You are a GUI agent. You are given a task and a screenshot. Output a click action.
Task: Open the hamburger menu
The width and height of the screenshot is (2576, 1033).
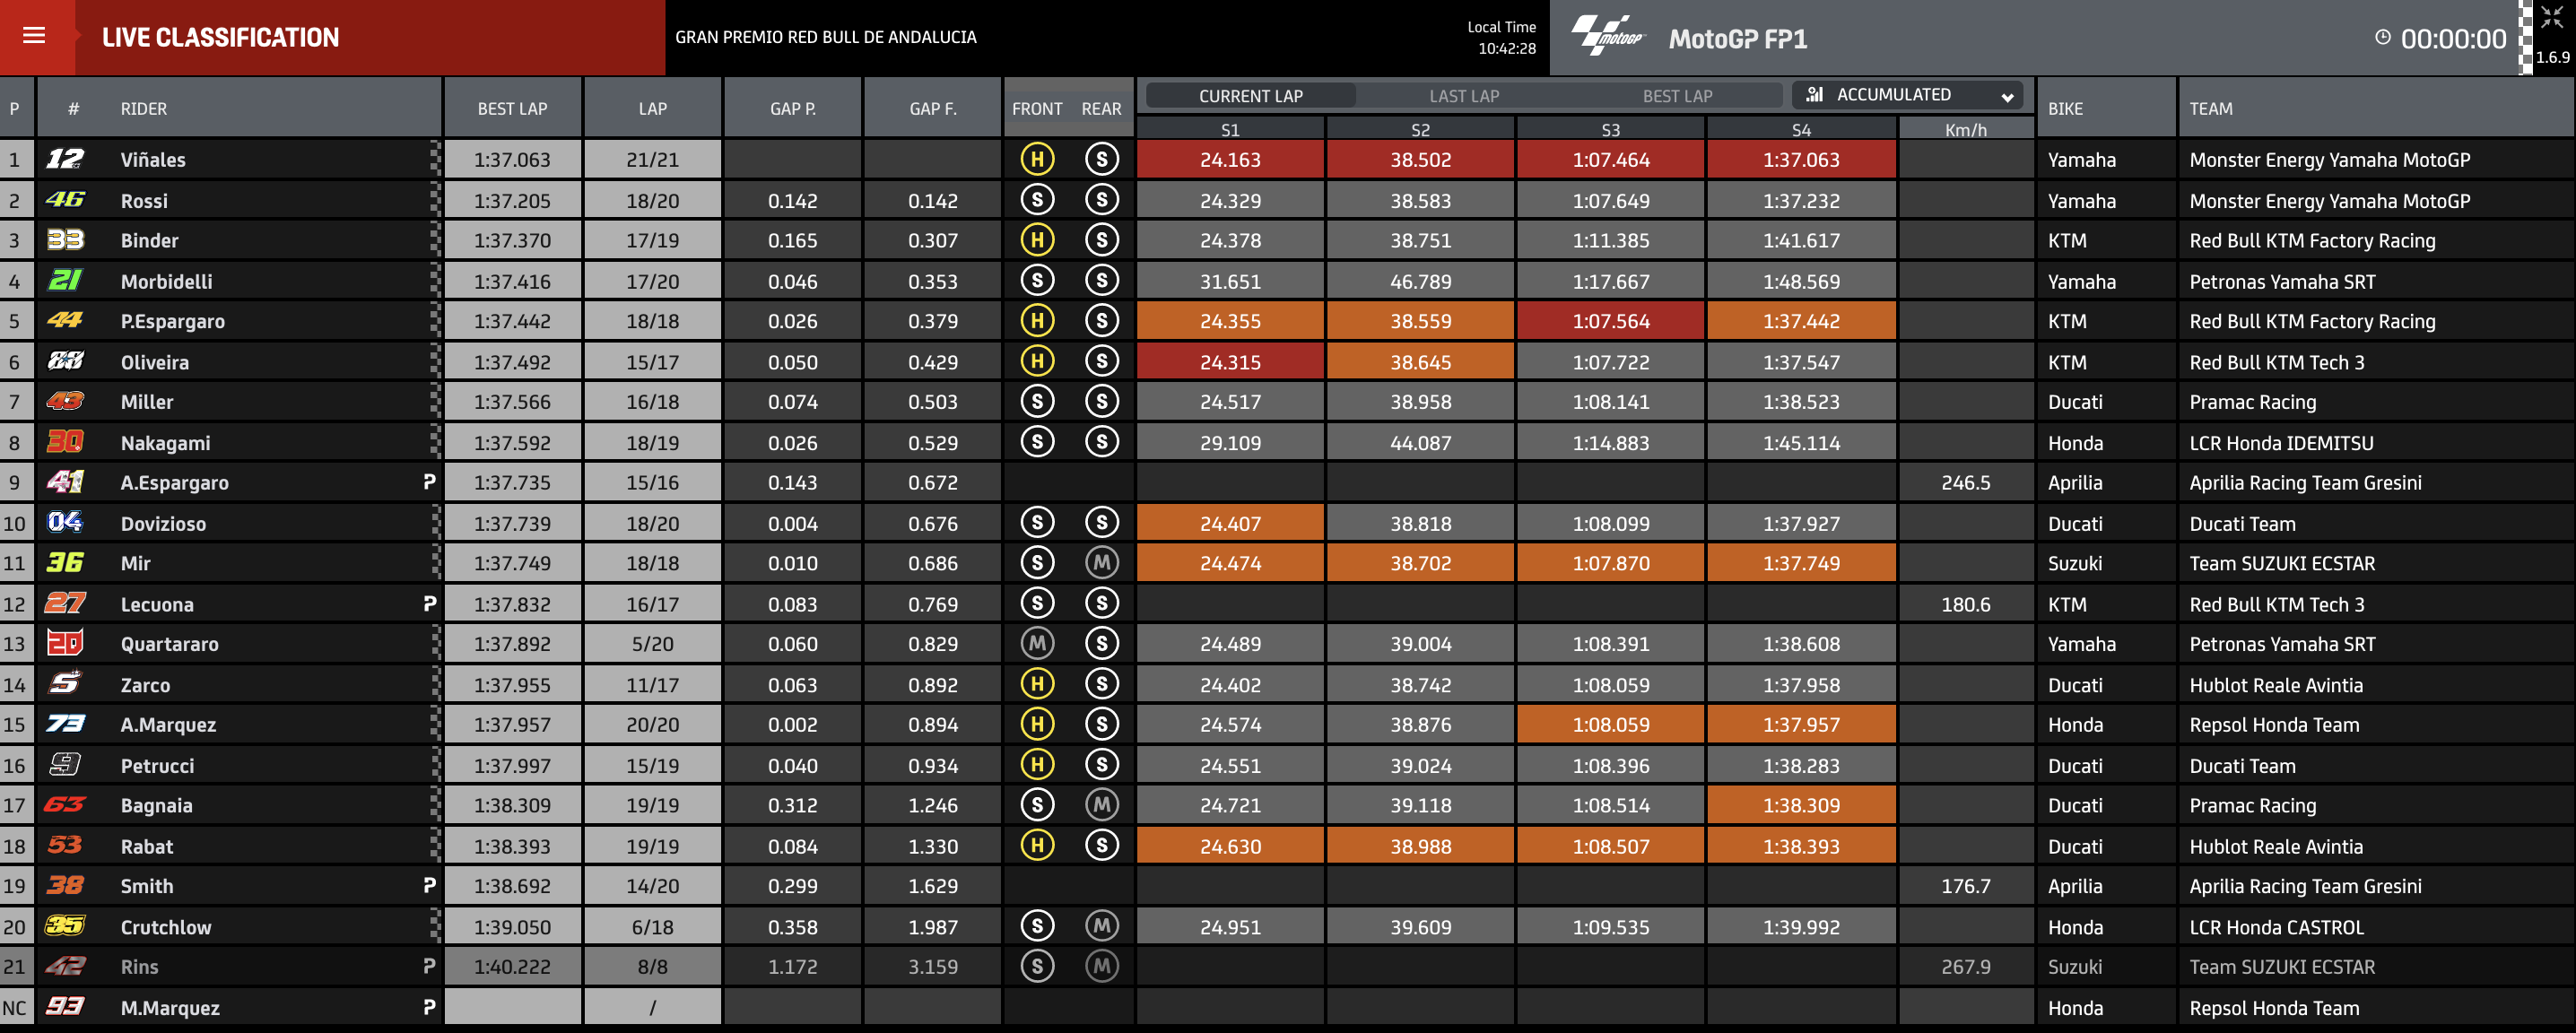(34, 36)
